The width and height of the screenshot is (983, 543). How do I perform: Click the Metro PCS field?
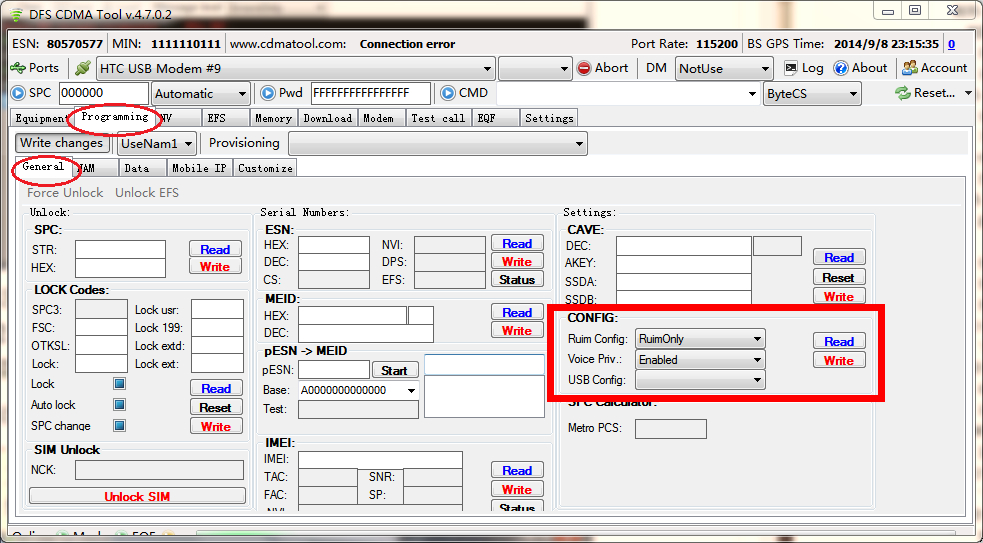pyautogui.click(x=671, y=429)
